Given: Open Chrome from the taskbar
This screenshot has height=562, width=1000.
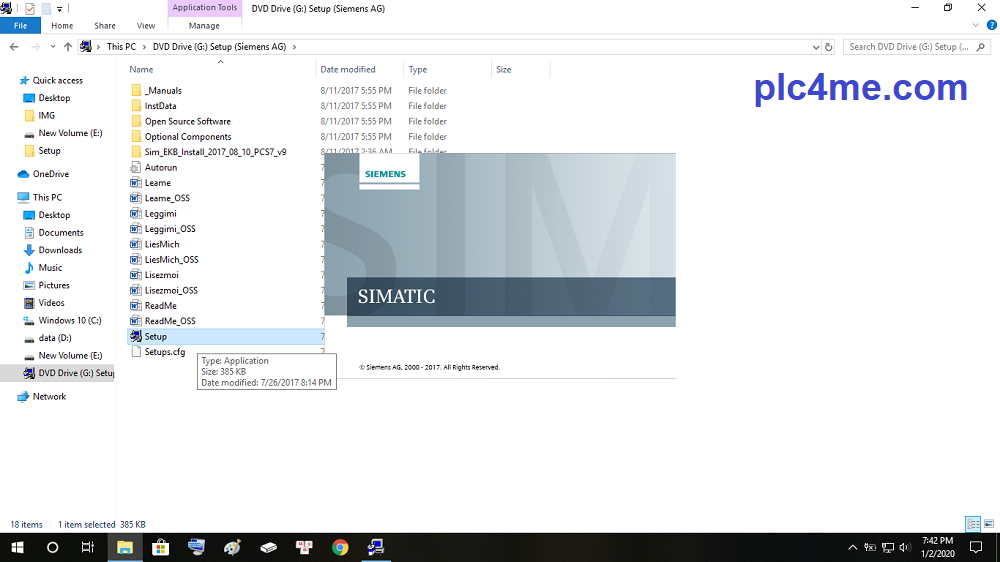Looking at the screenshot, I should 340,547.
